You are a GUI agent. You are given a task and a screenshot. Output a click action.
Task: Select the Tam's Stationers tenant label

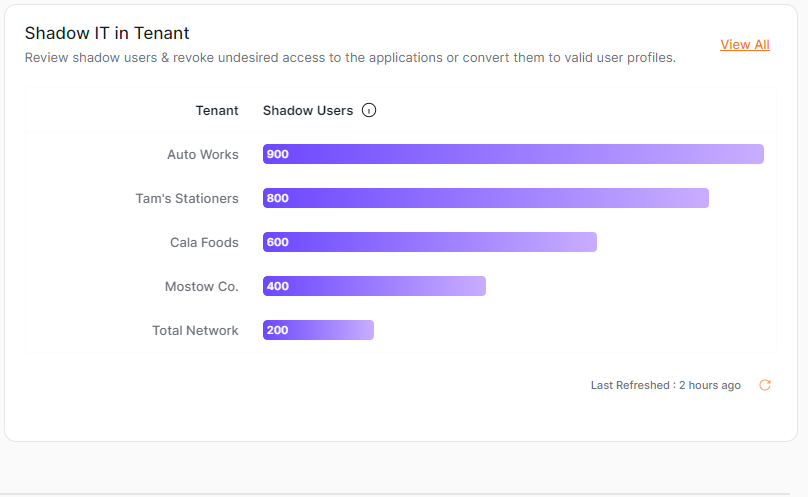coord(187,199)
